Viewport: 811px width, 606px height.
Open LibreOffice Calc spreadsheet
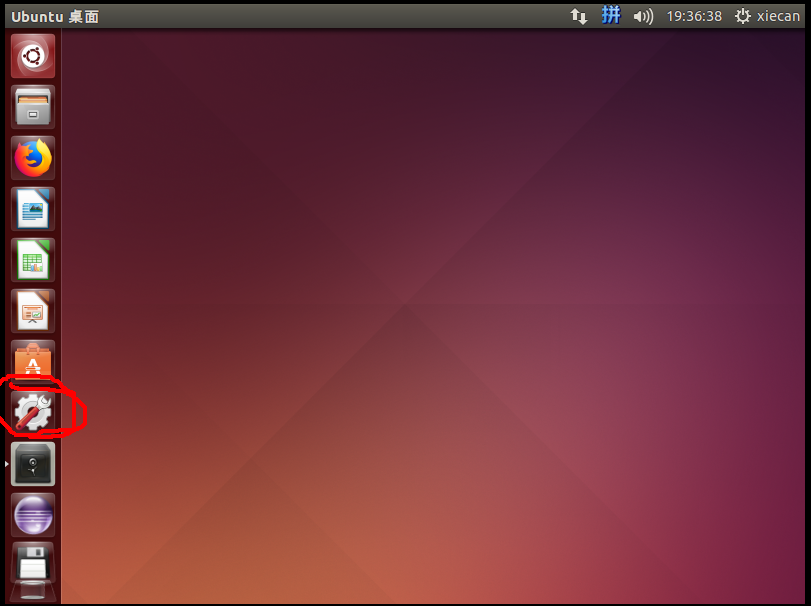coord(33,260)
